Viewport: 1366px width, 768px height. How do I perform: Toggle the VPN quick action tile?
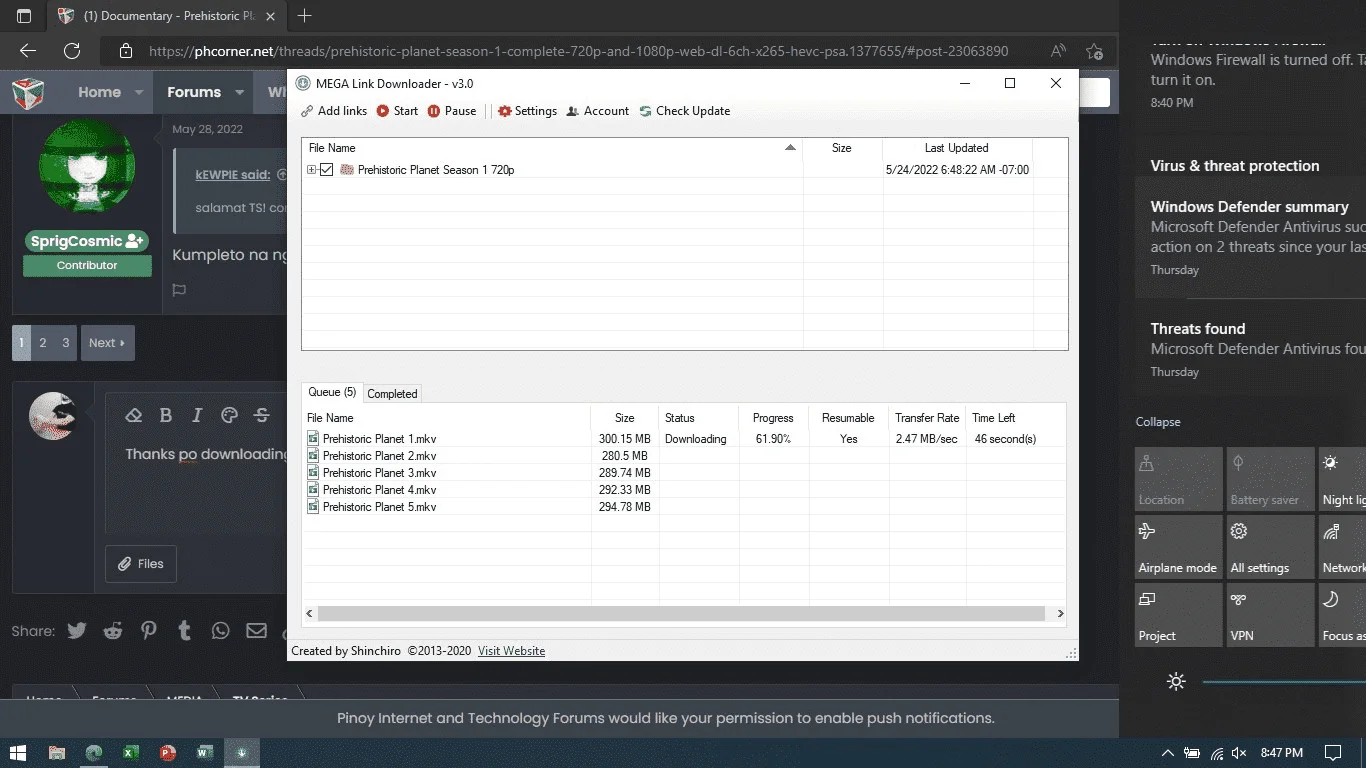[1270, 615]
